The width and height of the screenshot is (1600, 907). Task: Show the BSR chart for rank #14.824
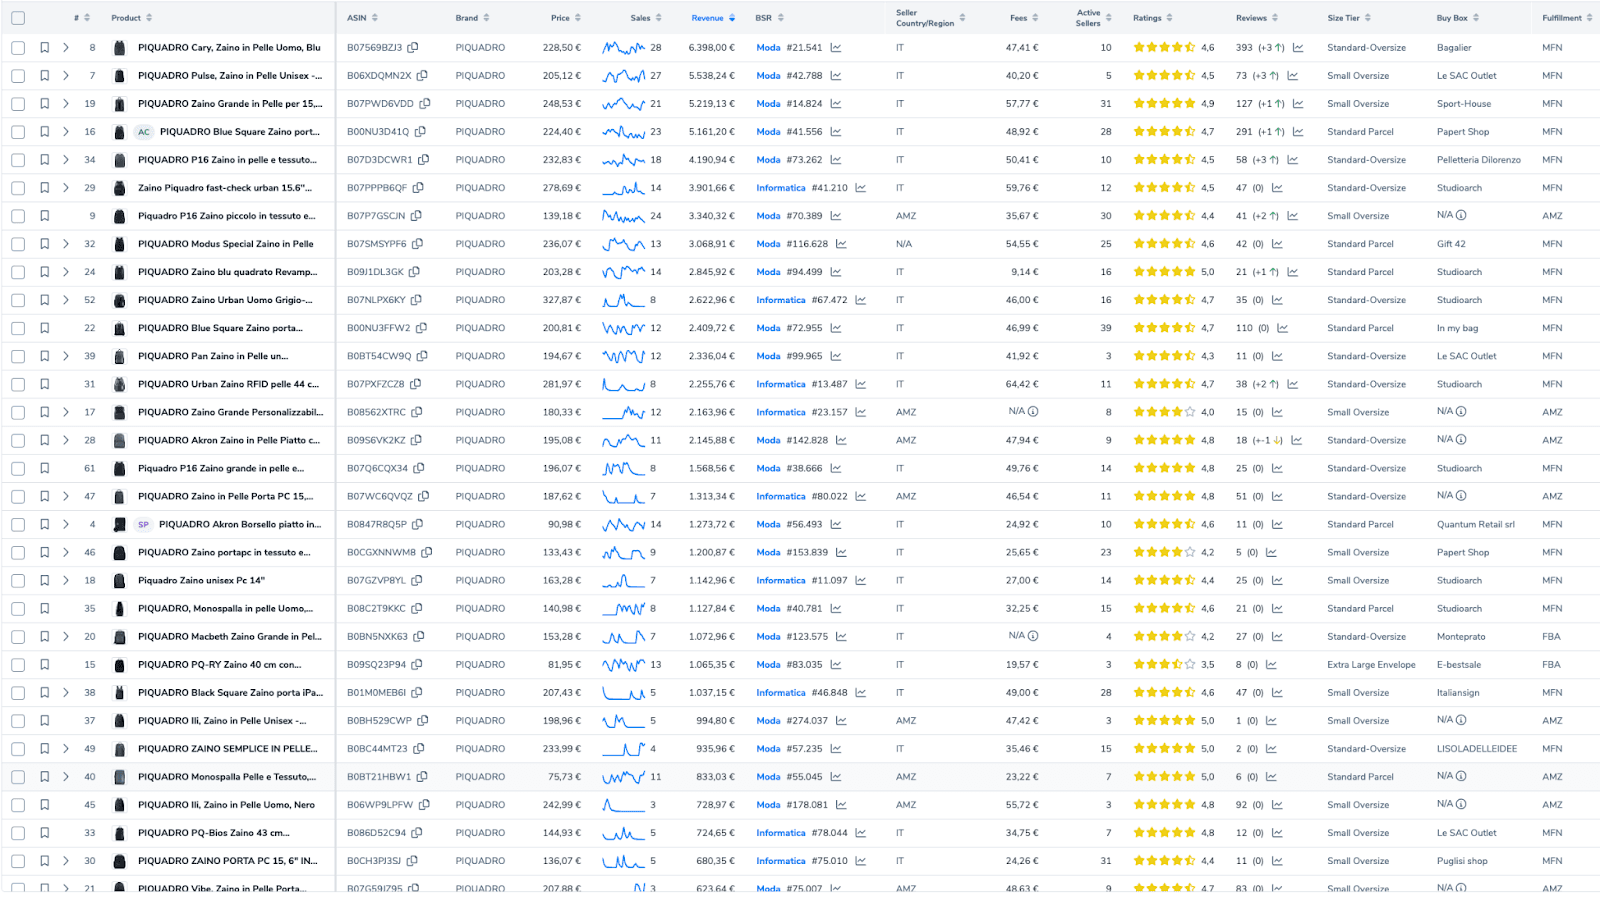pyautogui.click(x=835, y=103)
